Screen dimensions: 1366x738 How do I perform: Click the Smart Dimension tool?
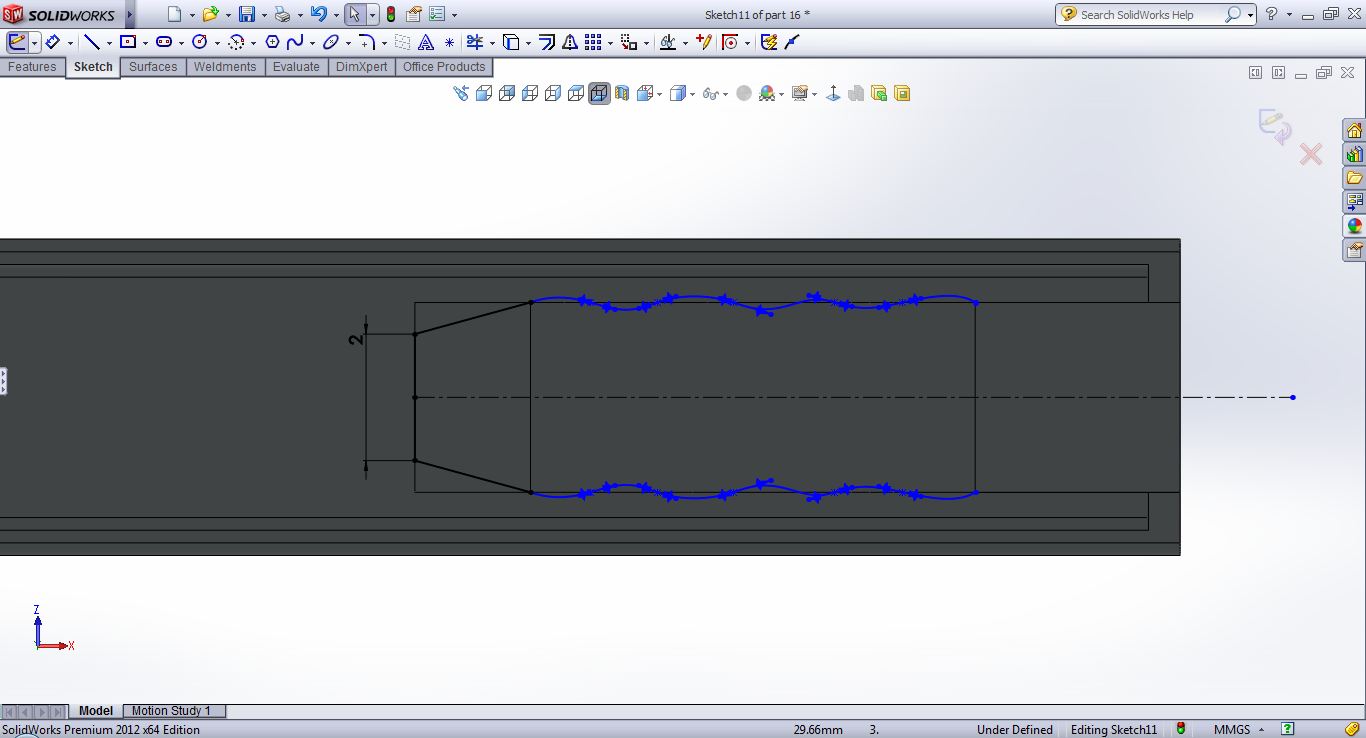(52, 42)
